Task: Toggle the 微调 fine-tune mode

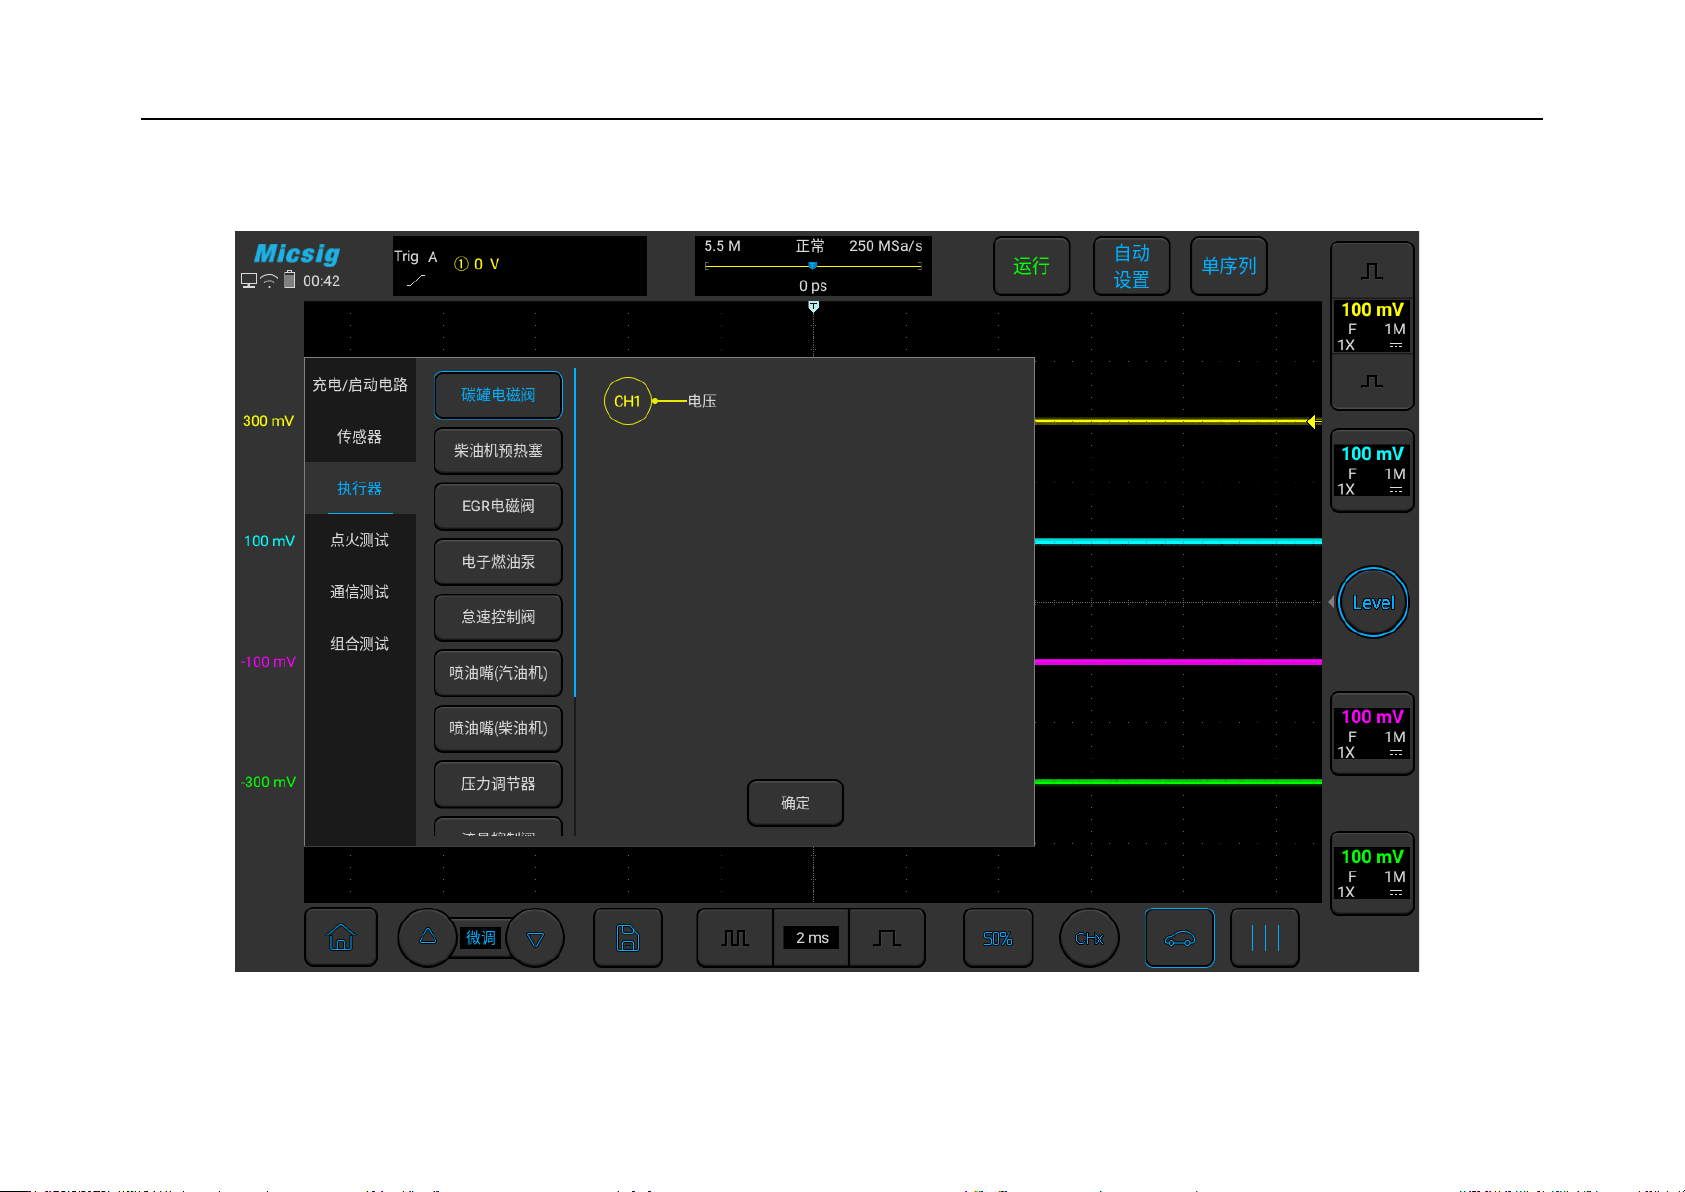Action: (481, 938)
